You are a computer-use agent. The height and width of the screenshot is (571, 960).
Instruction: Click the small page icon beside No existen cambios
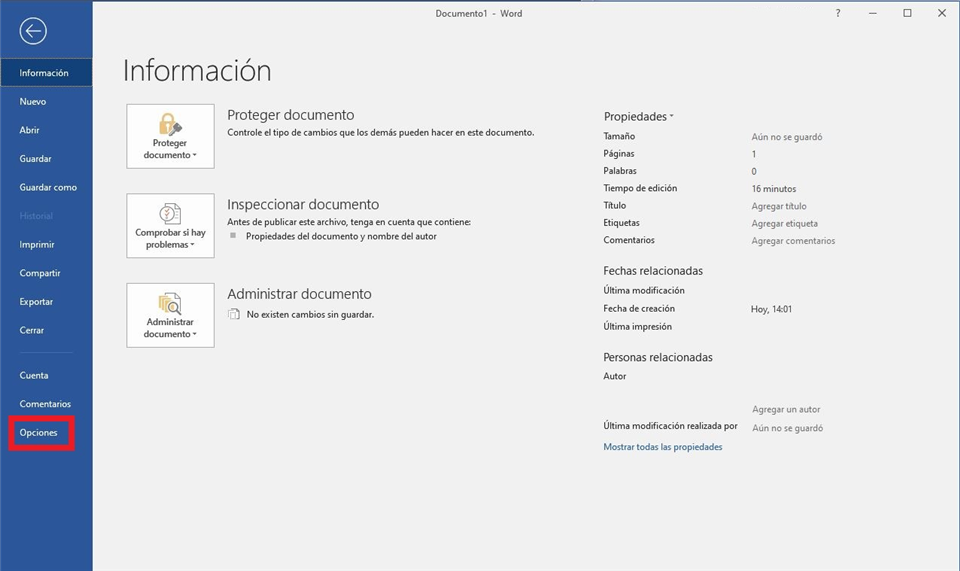[234, 314]
